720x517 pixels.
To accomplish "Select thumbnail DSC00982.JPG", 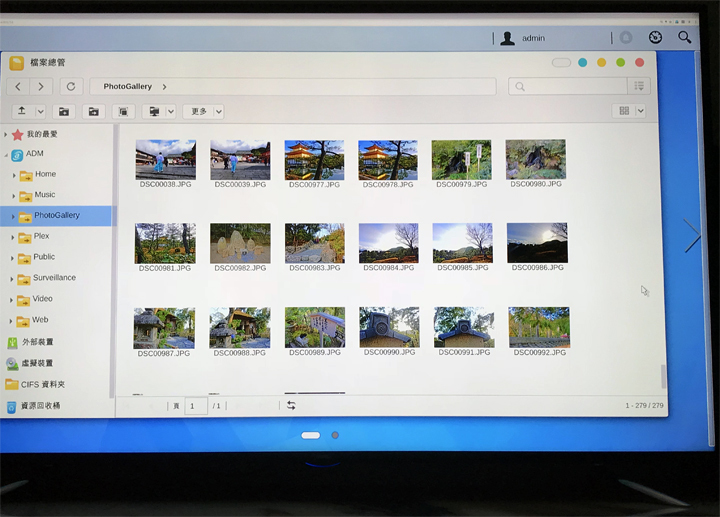I will click(240, 243).
